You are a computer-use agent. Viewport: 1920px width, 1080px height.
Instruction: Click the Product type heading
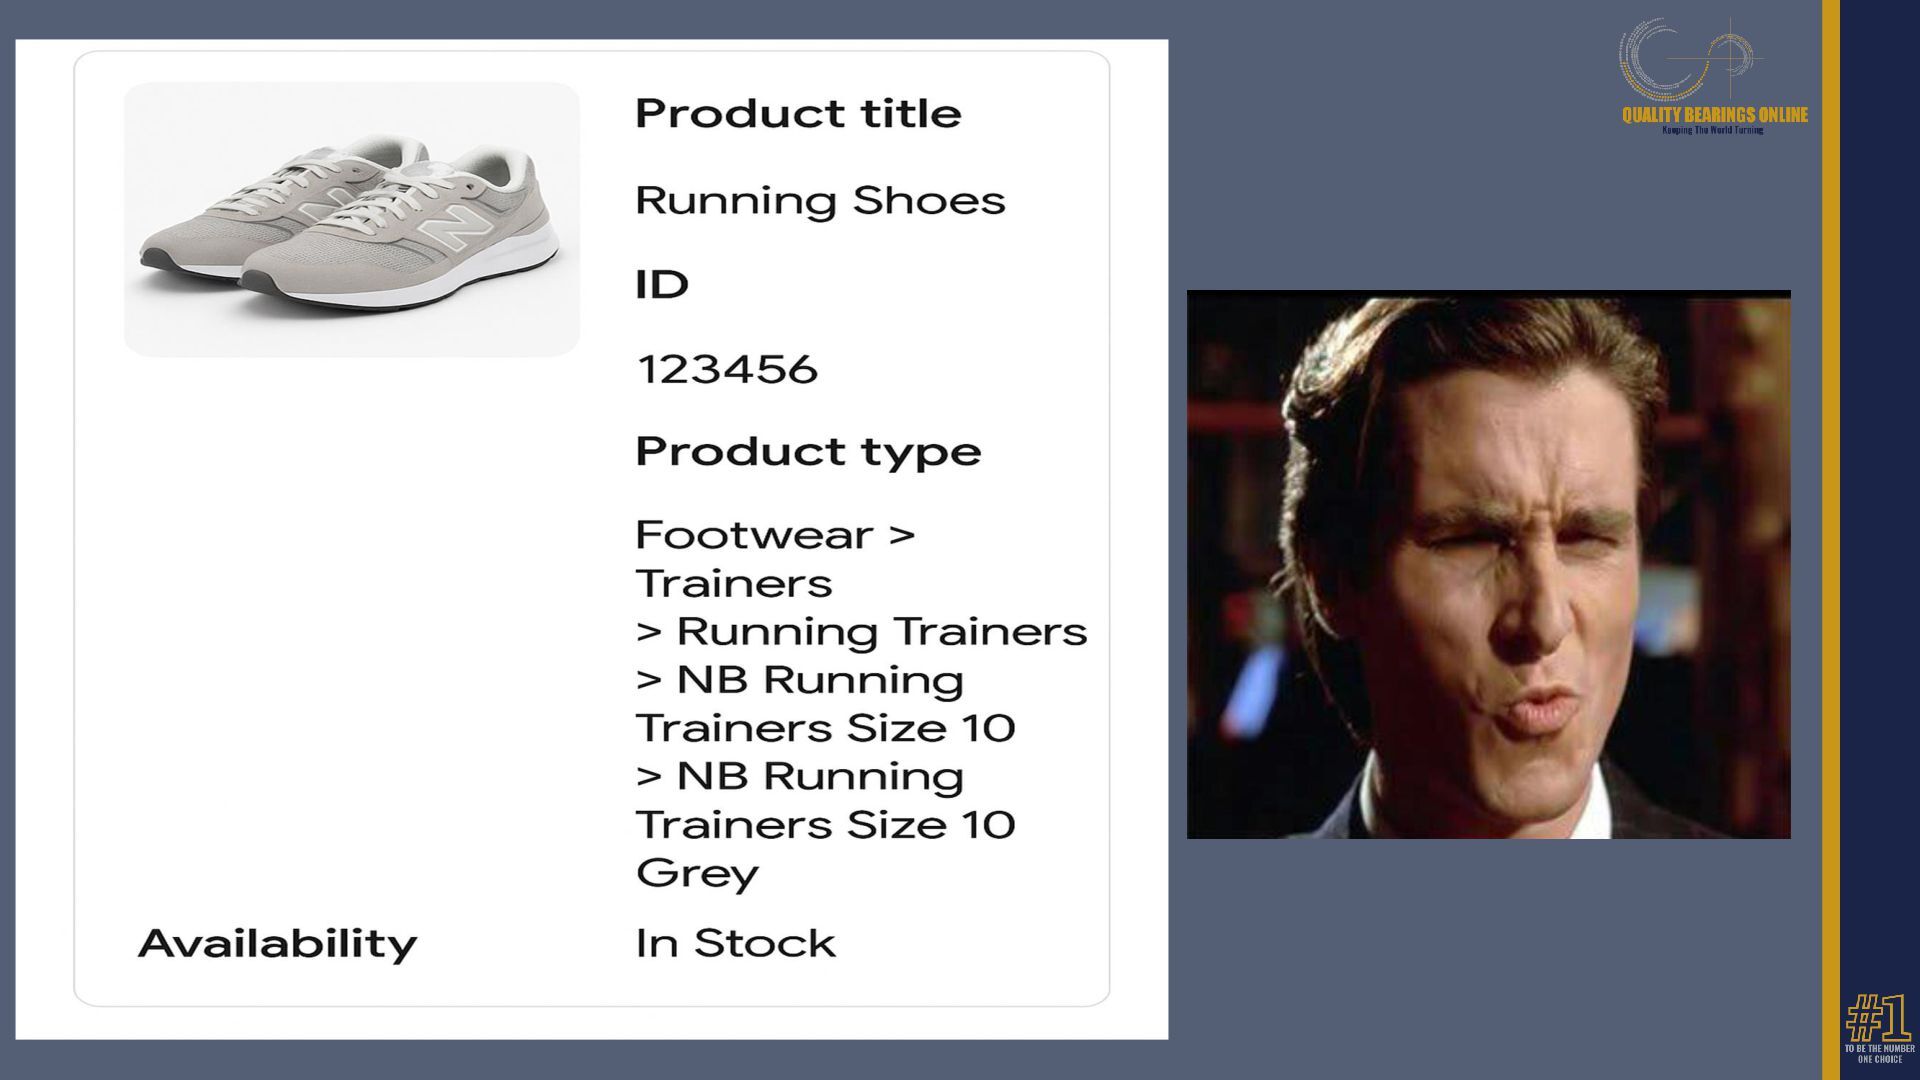tap(808, 451)
